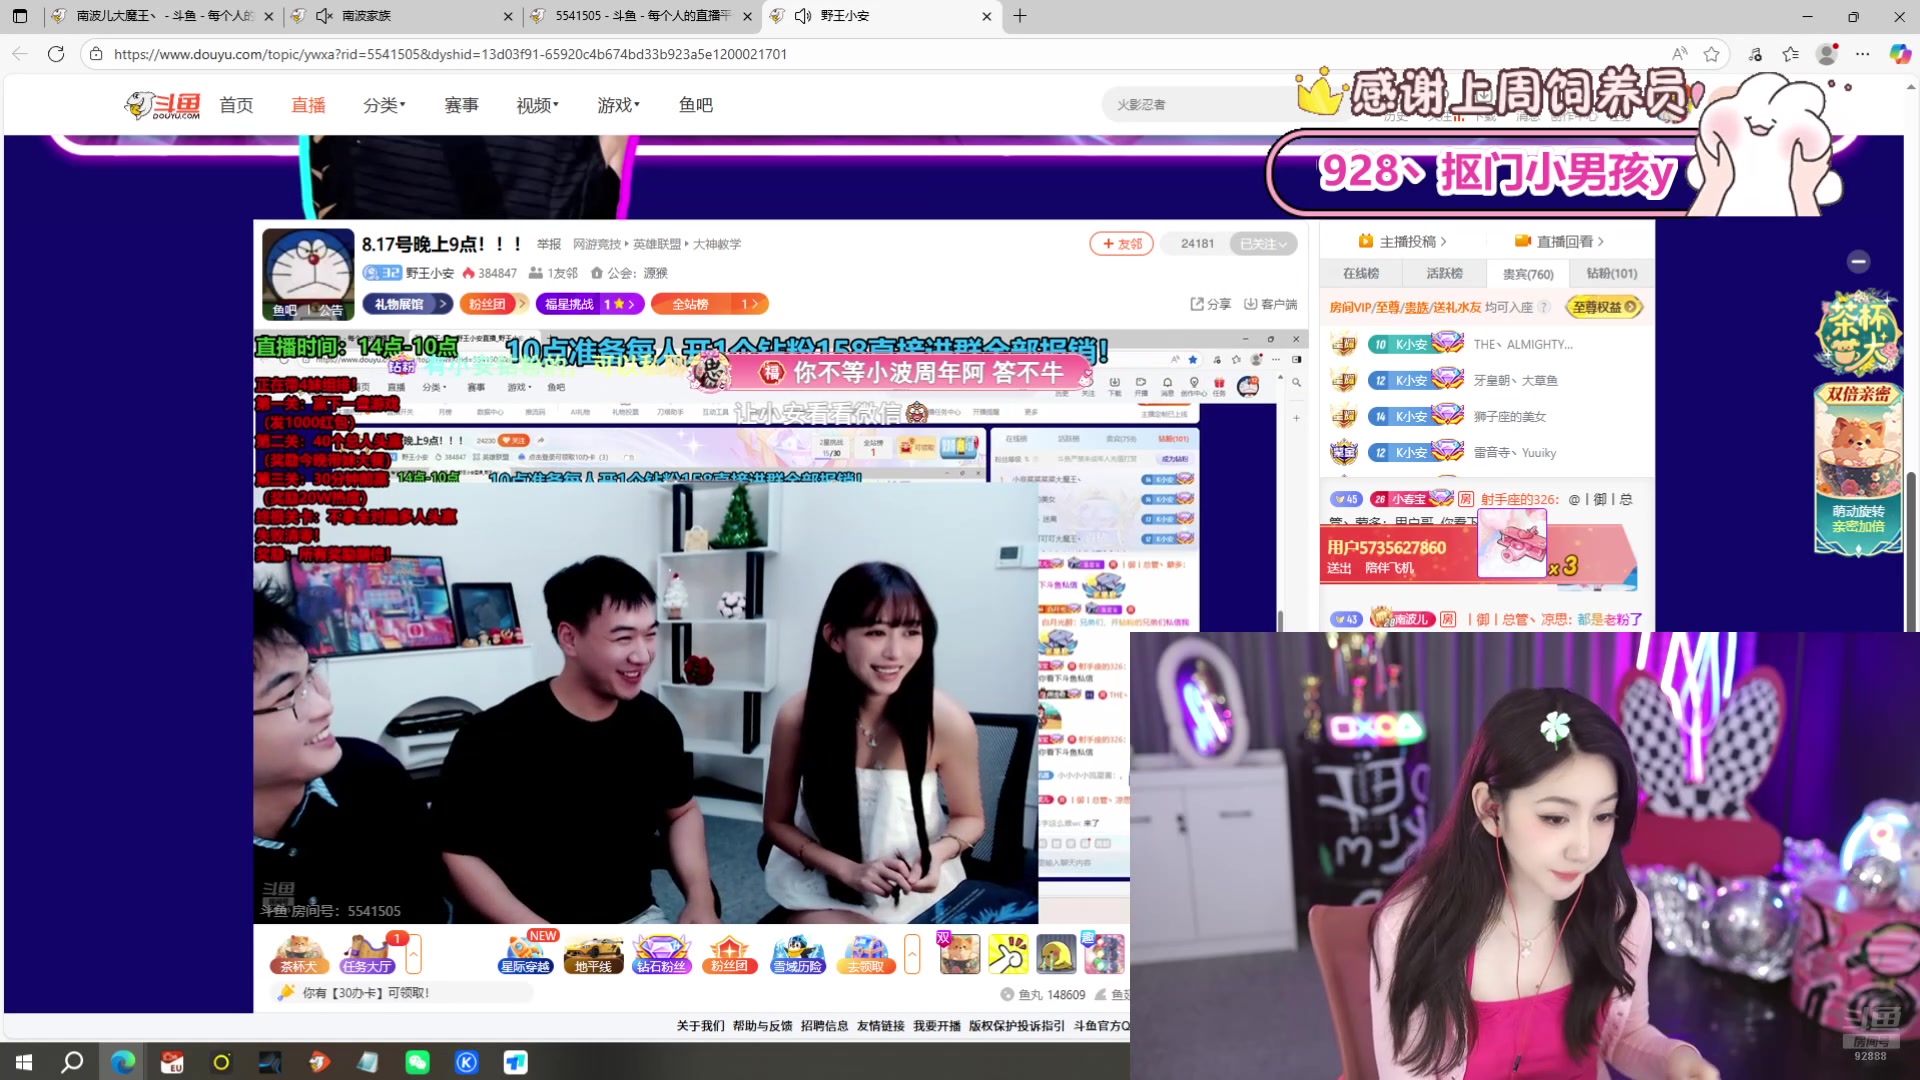Image resolution: width=1920 pixels, height=1080 pixels.
Task: Expand the 分类 navigation dropdown
Action: [384, 105]
